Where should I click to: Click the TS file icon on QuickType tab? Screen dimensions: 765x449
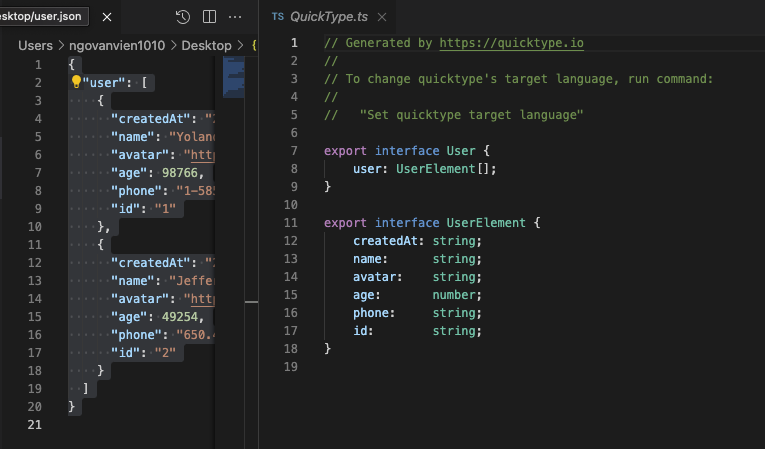coord(278,17)
